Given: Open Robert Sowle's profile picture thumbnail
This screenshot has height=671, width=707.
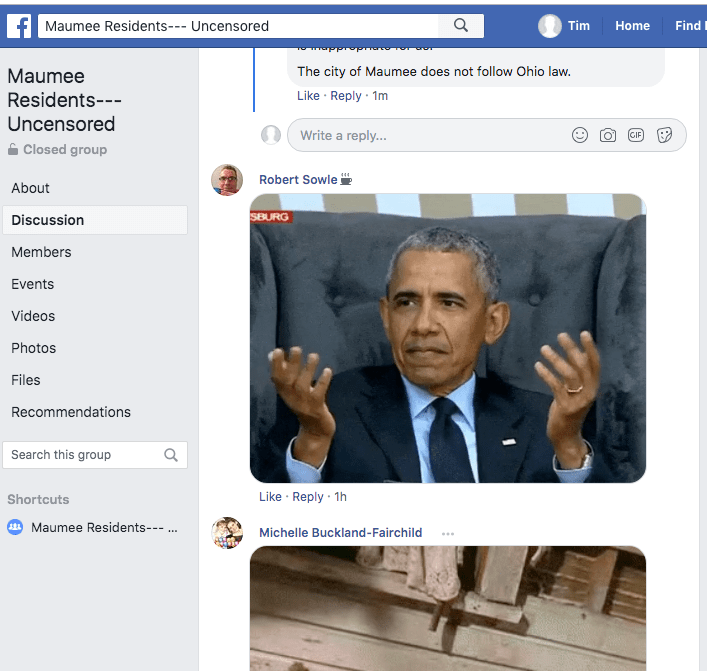Looking at the screenshot, I should tap(227, 180).
